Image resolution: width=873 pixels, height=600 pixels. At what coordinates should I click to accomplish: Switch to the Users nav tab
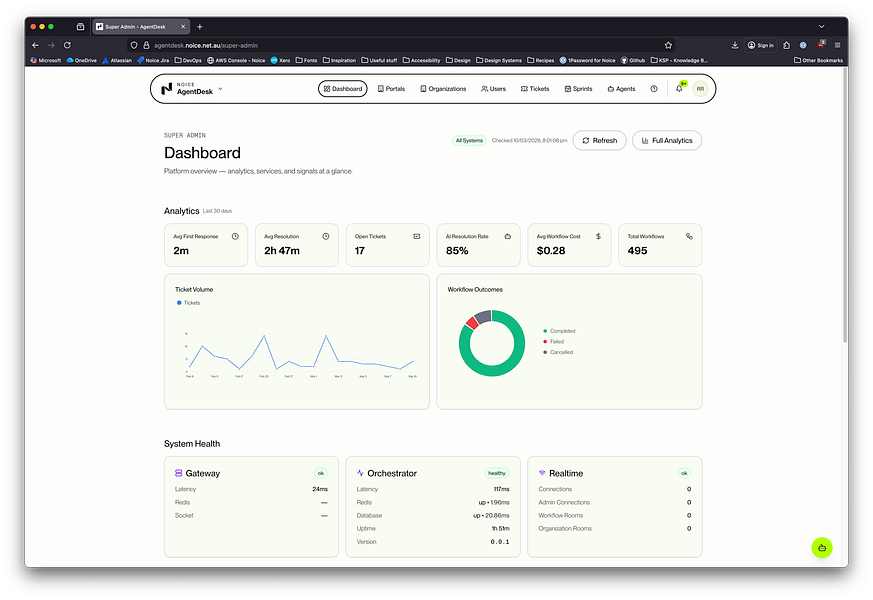coord(493,88)
